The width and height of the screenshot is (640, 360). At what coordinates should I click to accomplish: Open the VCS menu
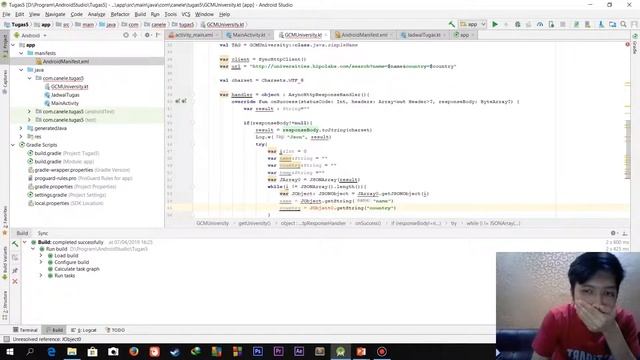pyautogui.click(x=186, y=14)
